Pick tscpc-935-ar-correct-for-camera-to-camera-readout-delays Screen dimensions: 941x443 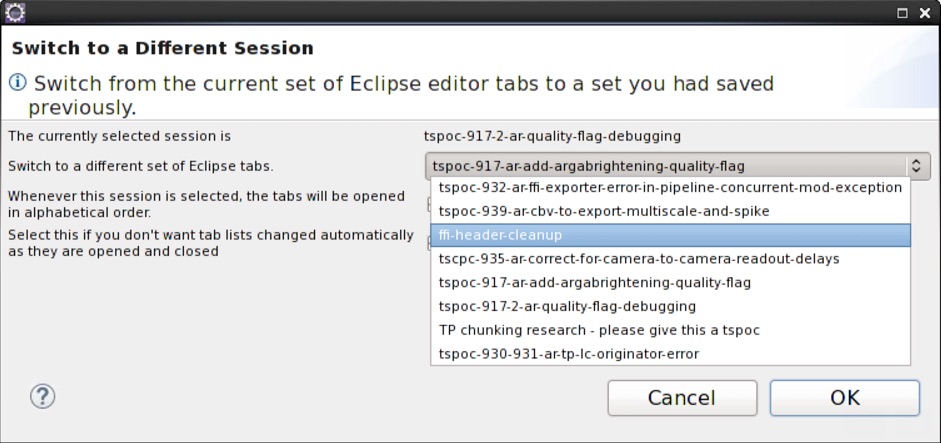(x=638, y=258)
